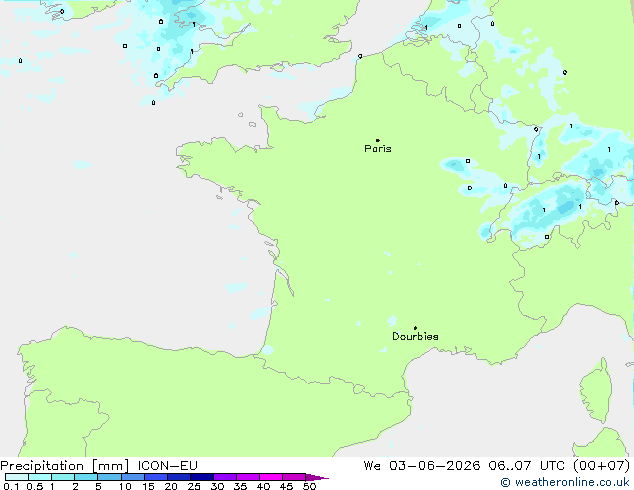The height and width of the screenshot is (490, 634).
Task: Pick the 2–5 mm legend swatch
Action: (x=86, y=477)
